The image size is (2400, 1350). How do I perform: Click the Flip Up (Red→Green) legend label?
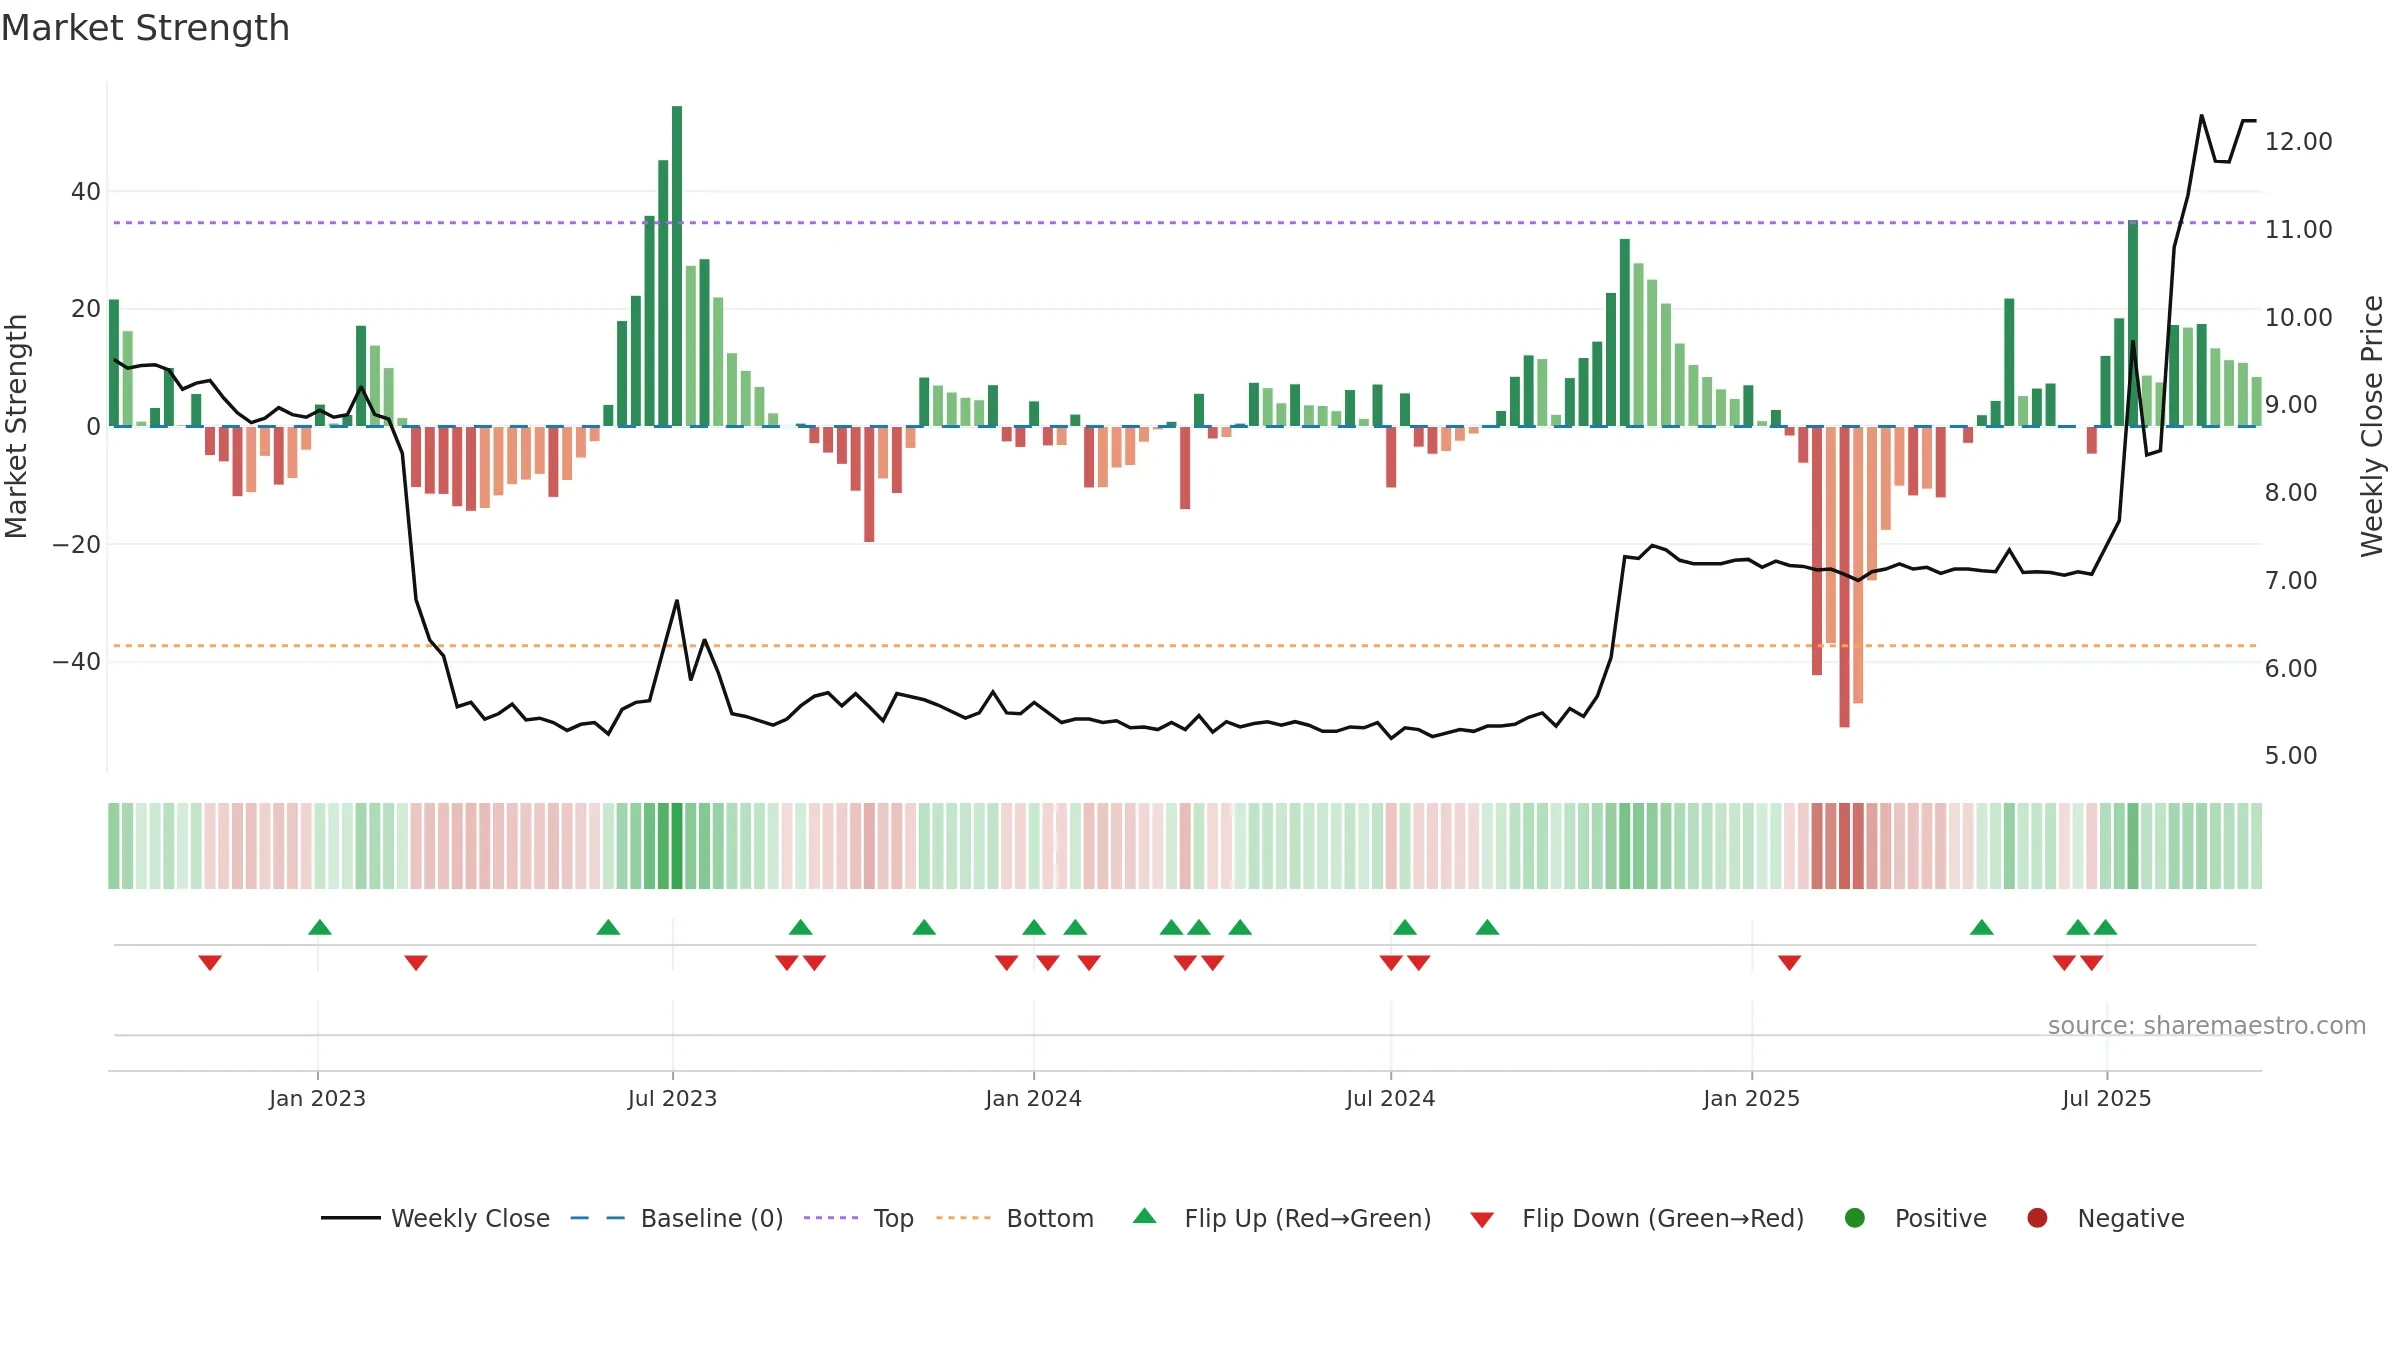click(x=1308, y=1218)
